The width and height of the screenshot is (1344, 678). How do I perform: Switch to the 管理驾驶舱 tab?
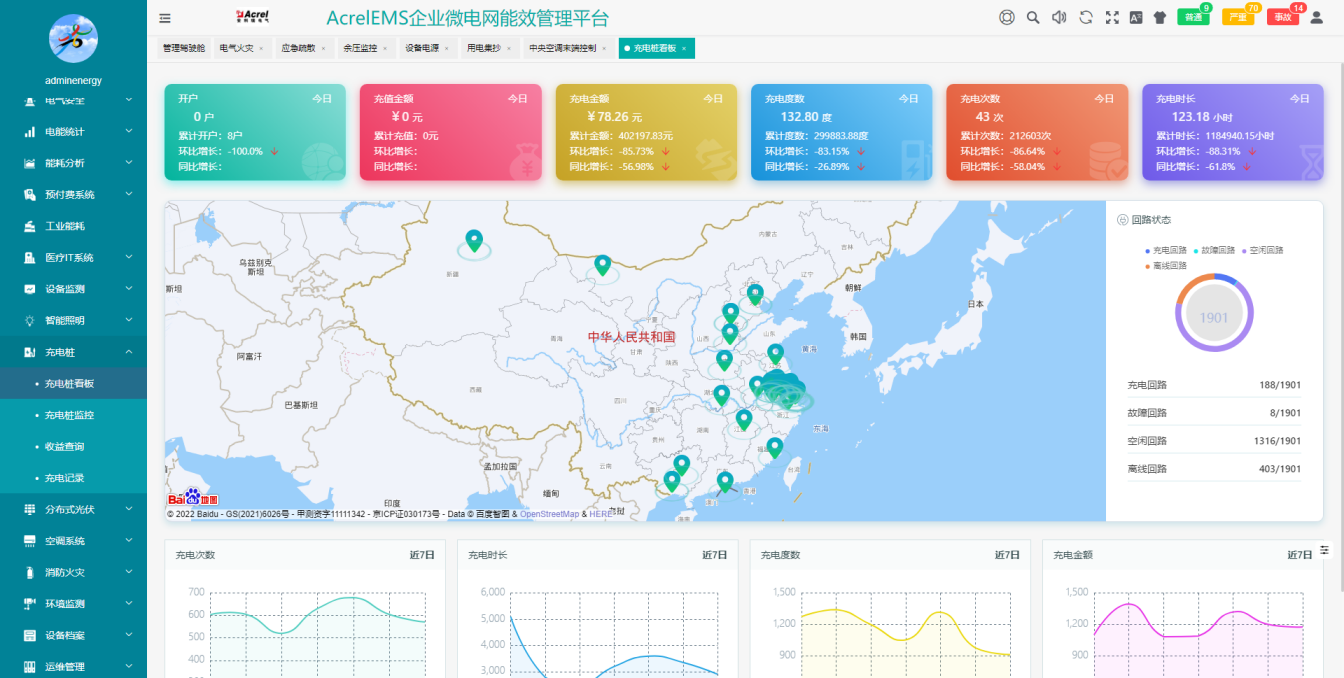pyautogui.click(x=184, y=48)
